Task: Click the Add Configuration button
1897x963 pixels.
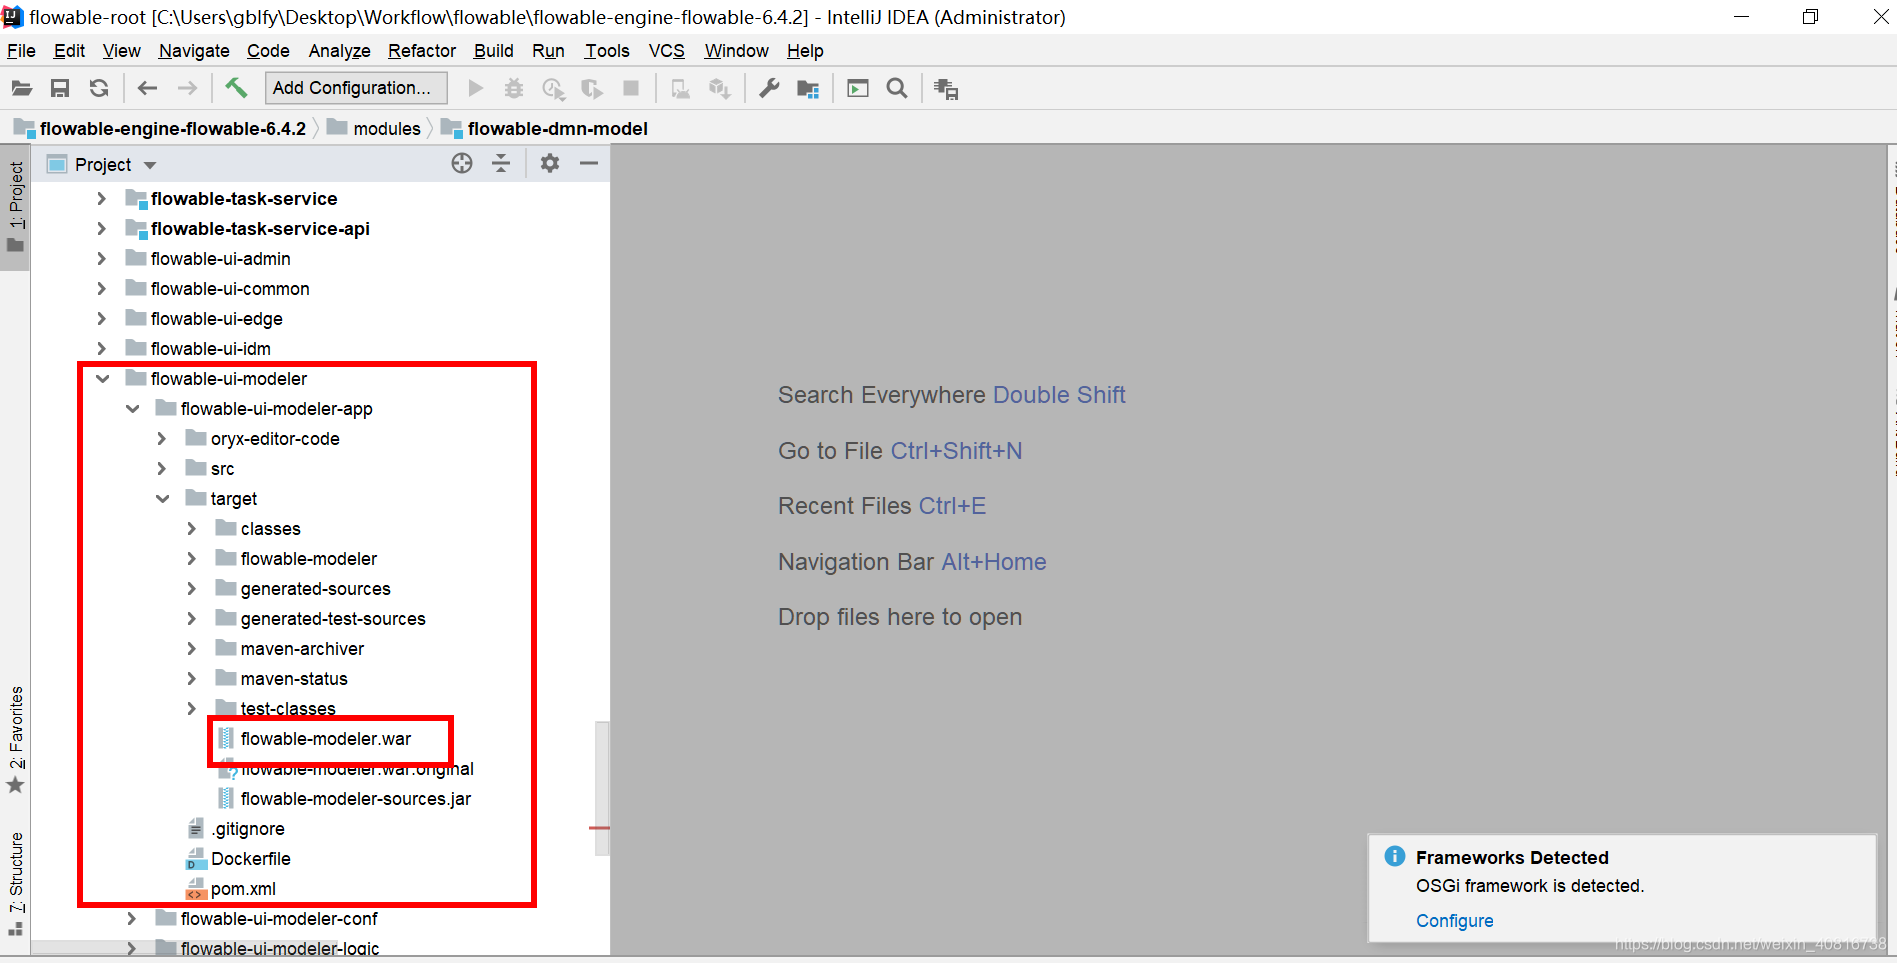Action: [x=356, y=88]
